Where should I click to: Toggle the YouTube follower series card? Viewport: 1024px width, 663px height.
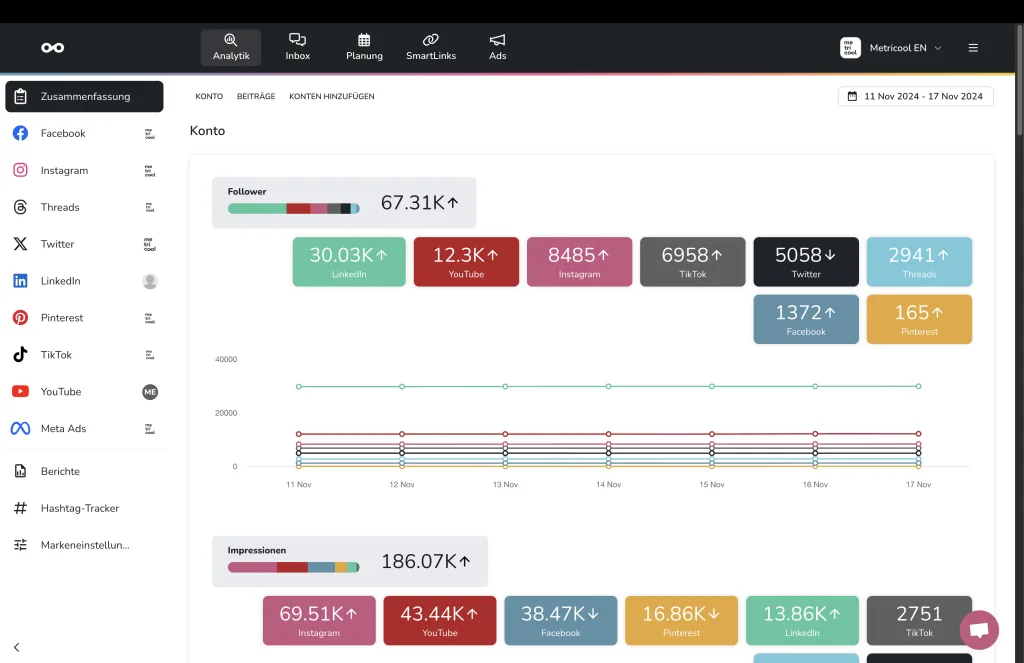(x=466, y=262)
